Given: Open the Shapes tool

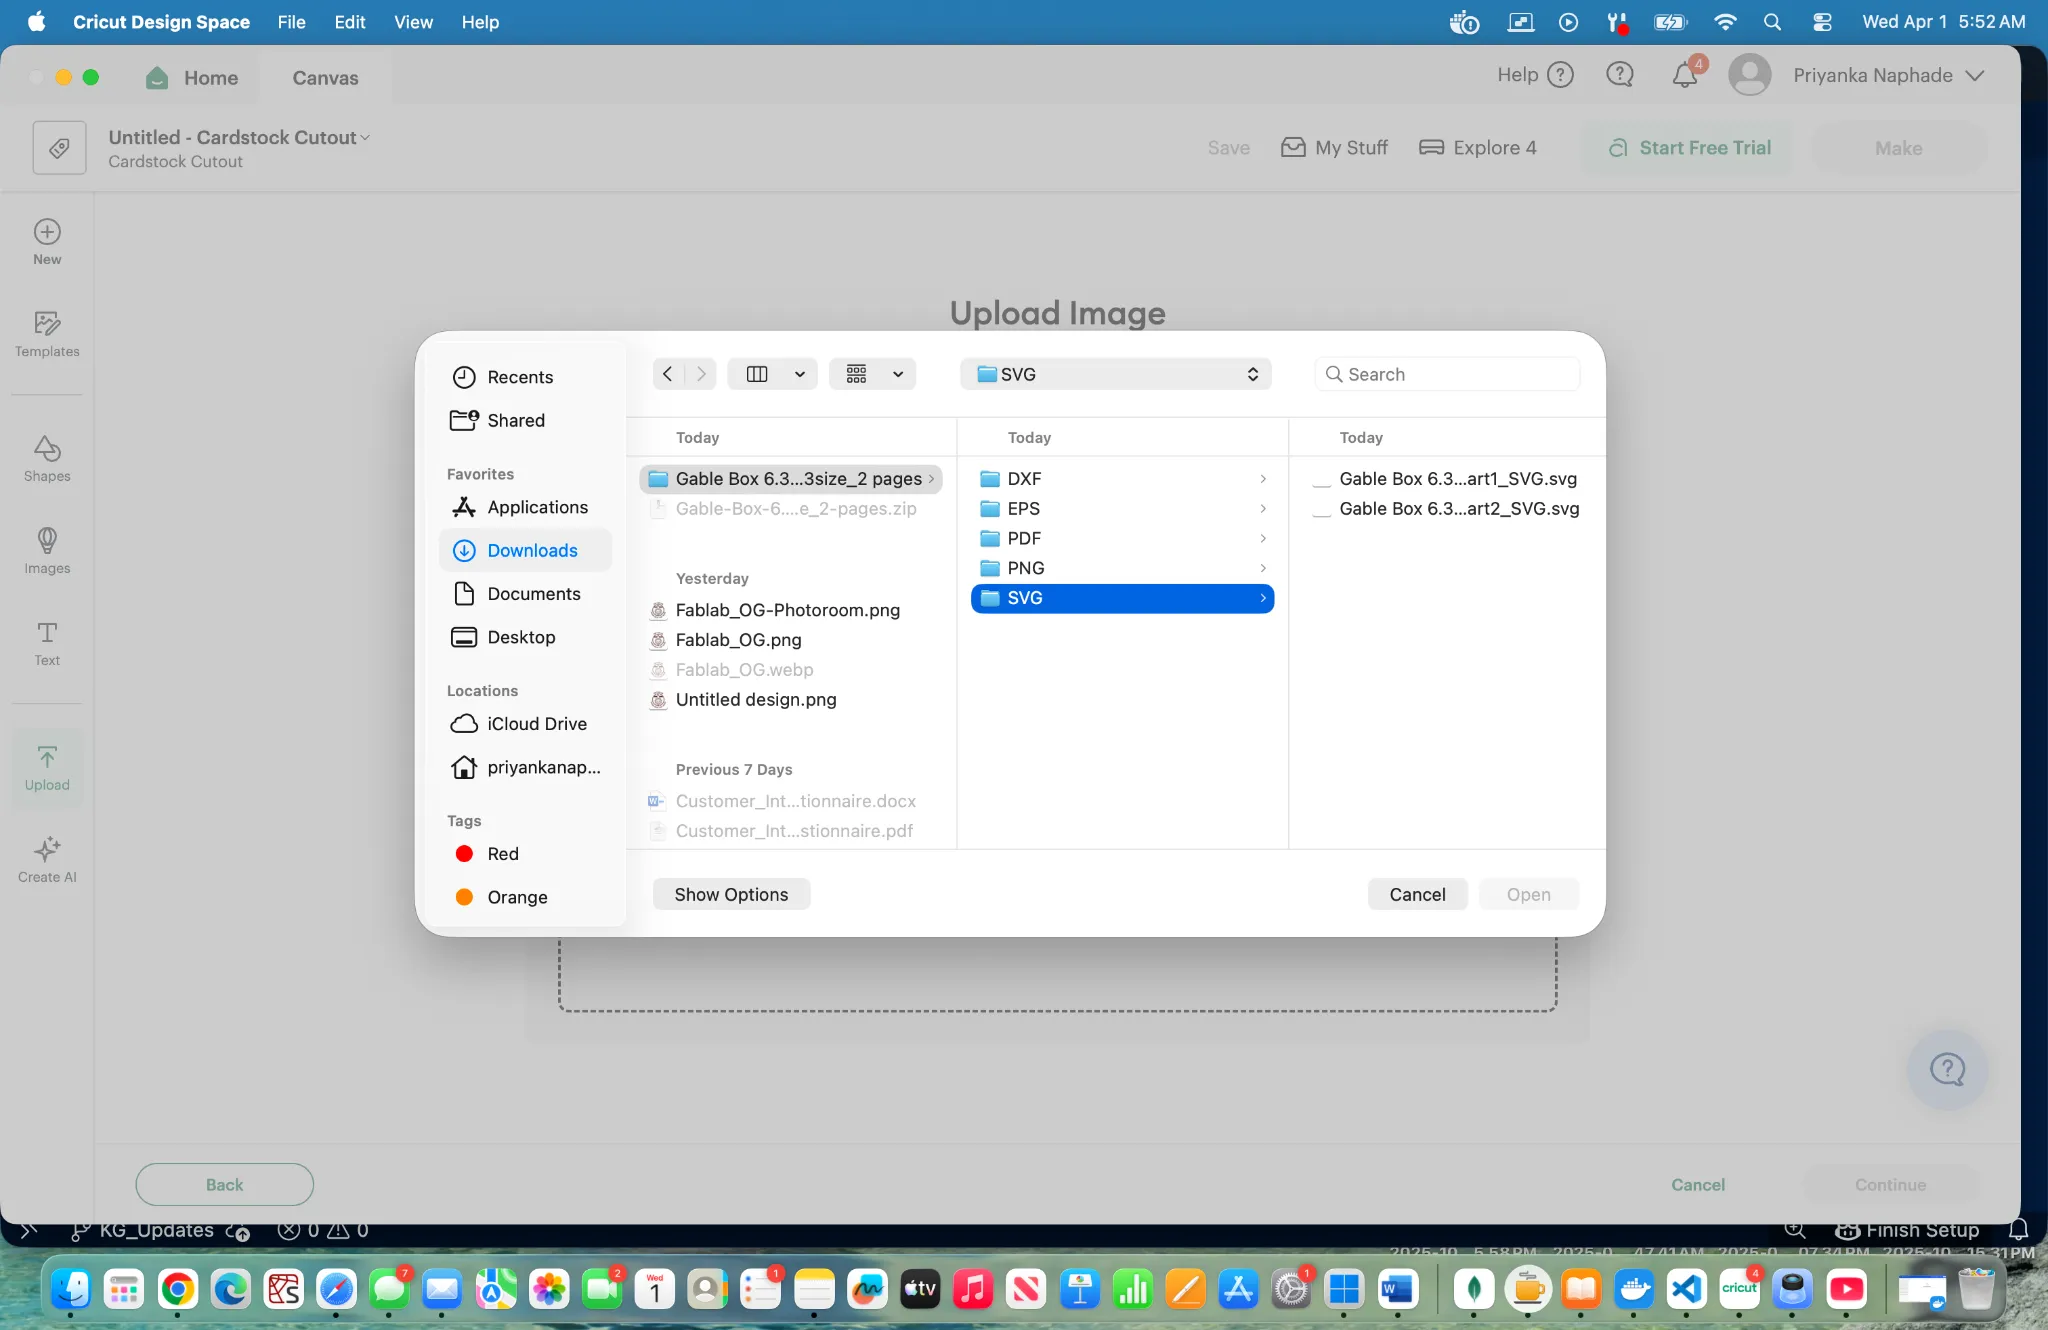Looking at the screenshot, I should point(47,460).
